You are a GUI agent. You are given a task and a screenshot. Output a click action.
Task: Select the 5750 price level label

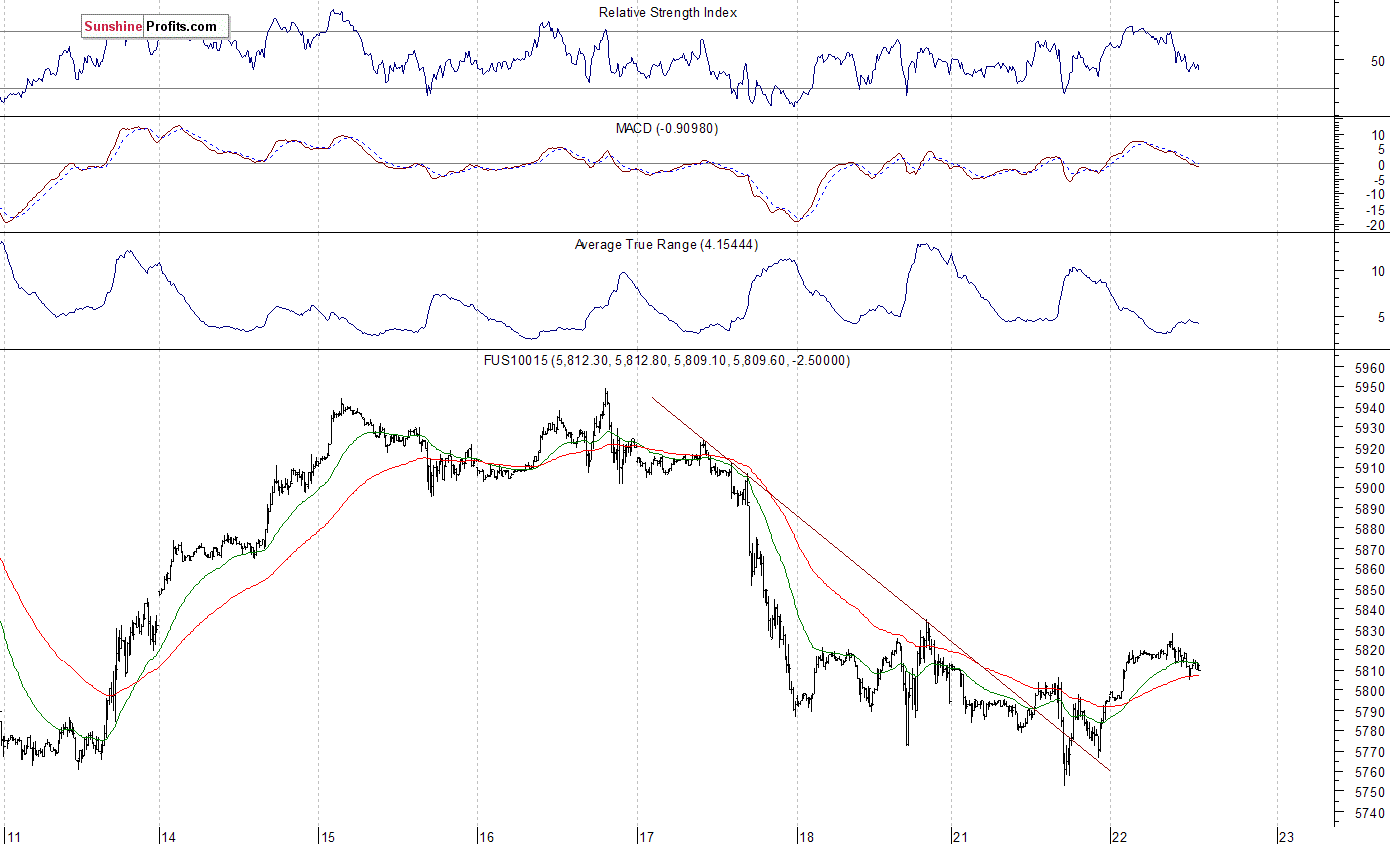(x=1370, y=793)
